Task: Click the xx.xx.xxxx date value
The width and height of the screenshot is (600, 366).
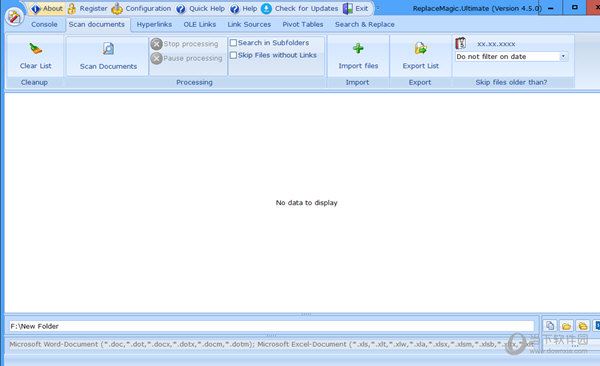Action: (496, 44)
